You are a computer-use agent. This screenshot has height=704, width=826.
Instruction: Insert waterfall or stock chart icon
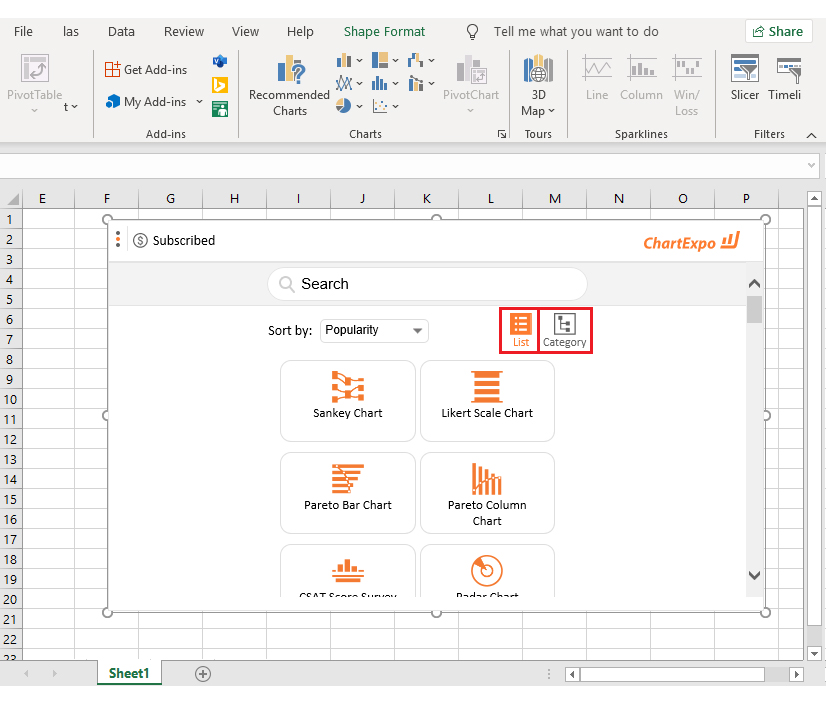pos(415,60)
